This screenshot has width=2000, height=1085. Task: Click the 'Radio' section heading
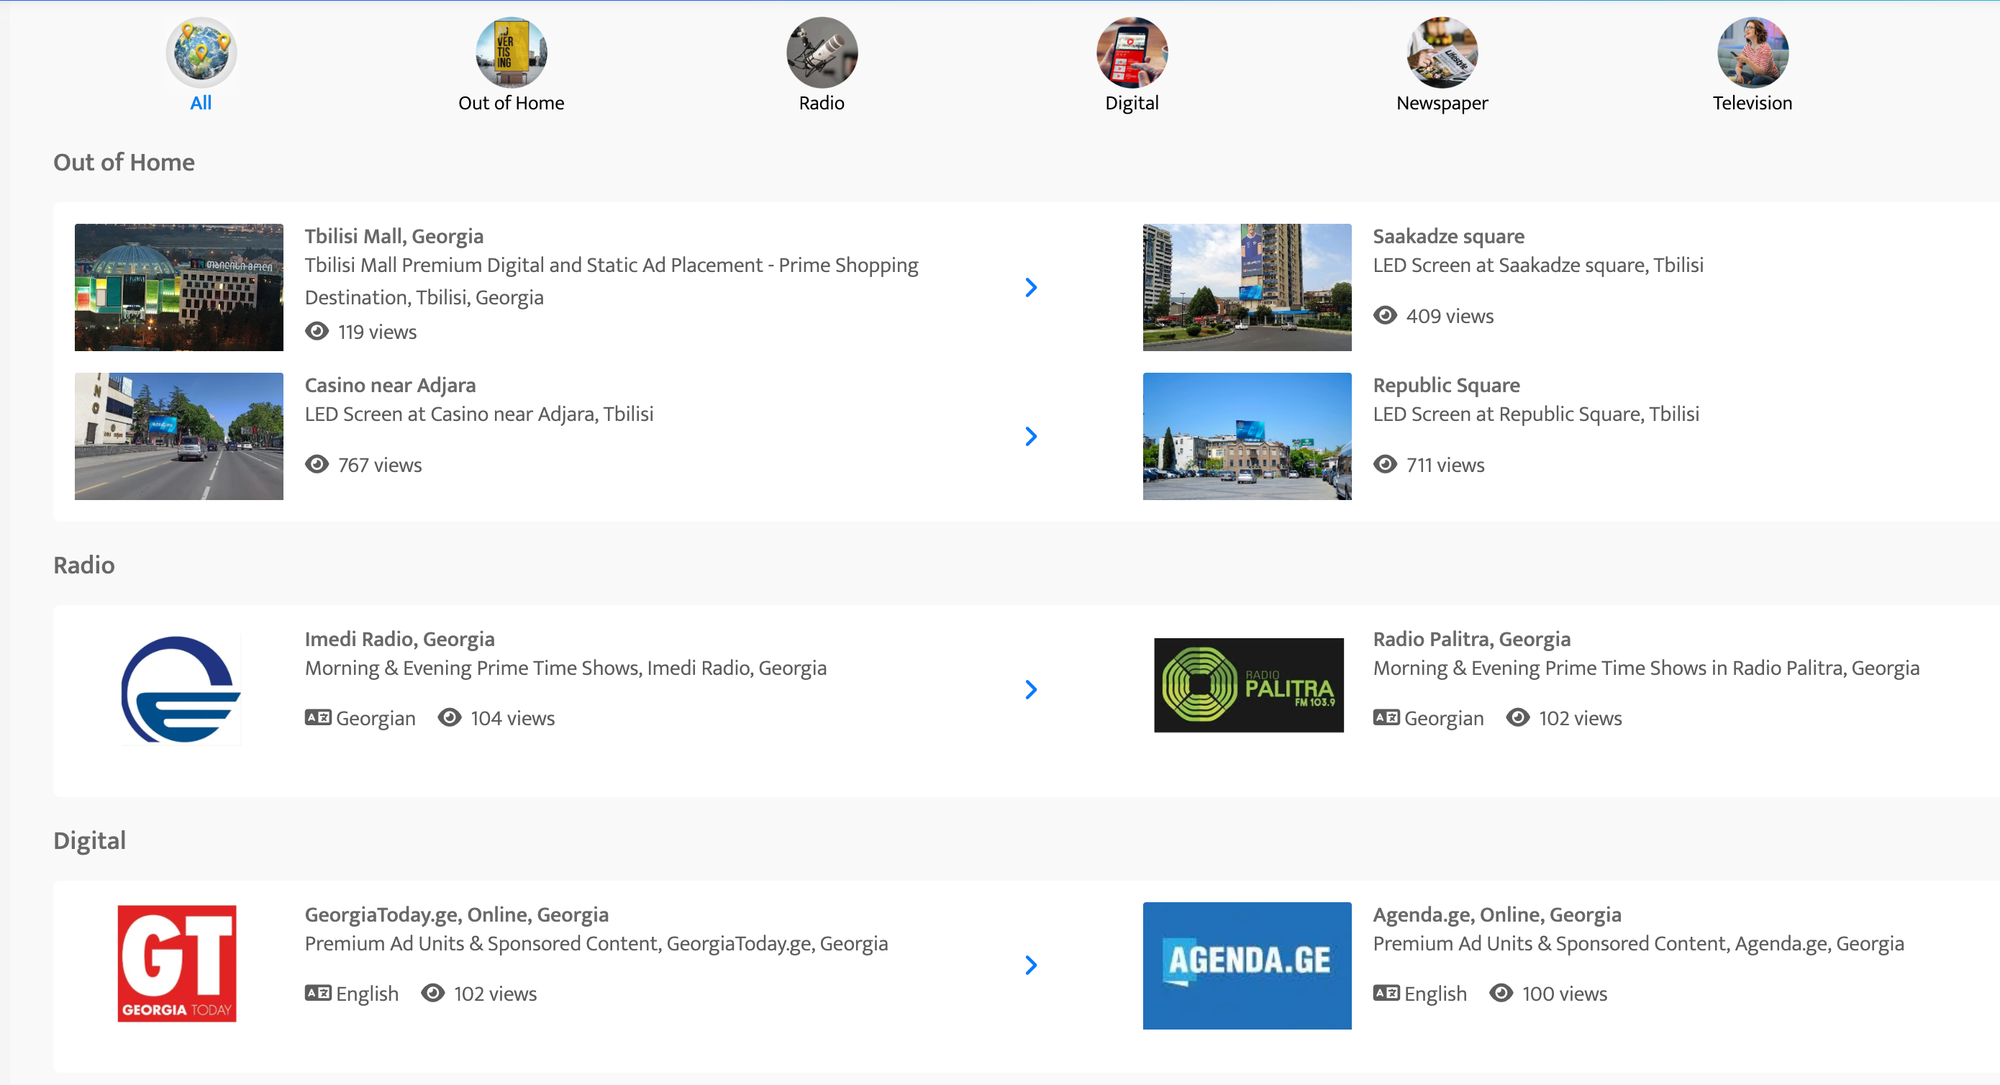pyautogui.click(x=84, y=565)
